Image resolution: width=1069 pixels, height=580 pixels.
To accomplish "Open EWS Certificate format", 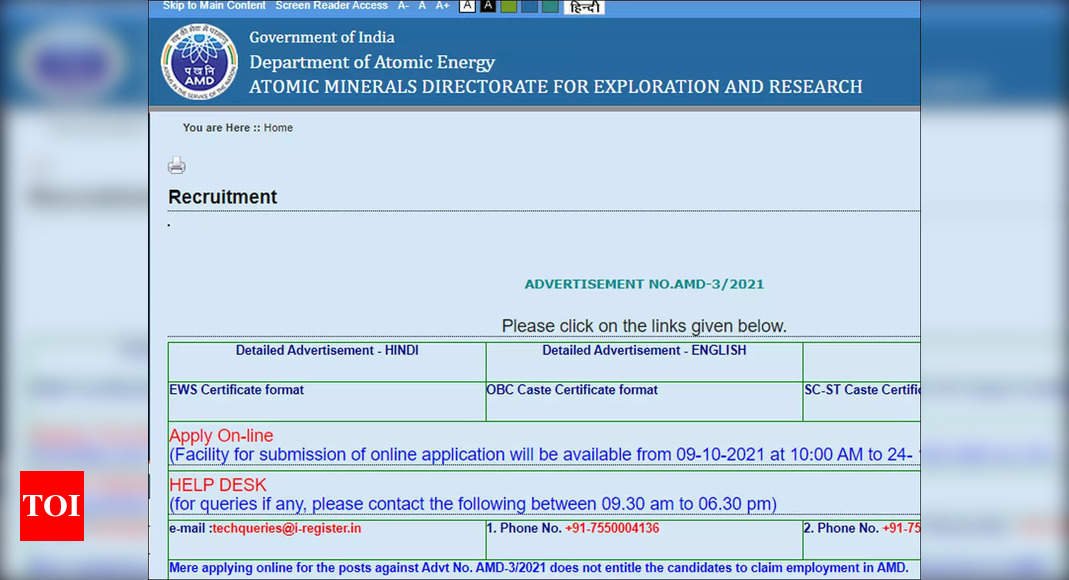I will 237,390.
